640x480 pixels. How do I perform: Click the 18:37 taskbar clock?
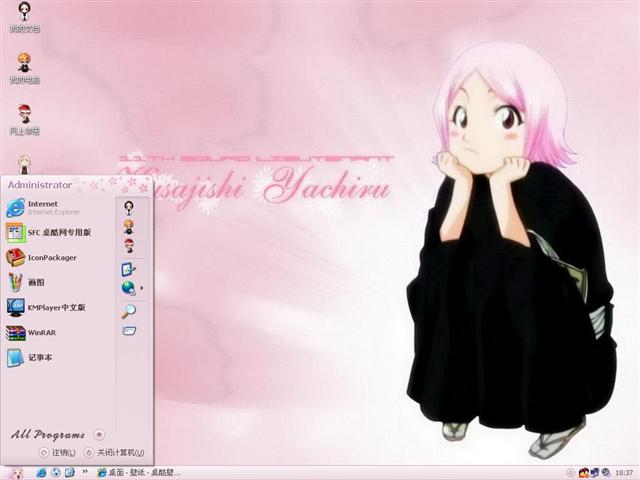point(624,473)
